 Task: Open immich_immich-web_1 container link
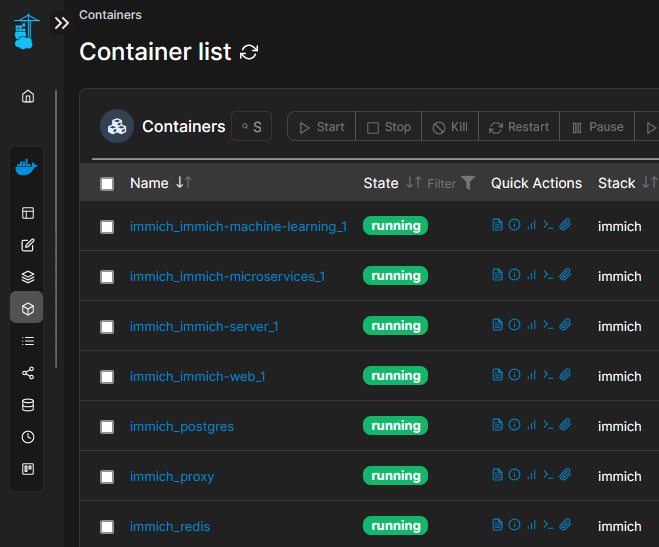(x=198, y=376)
